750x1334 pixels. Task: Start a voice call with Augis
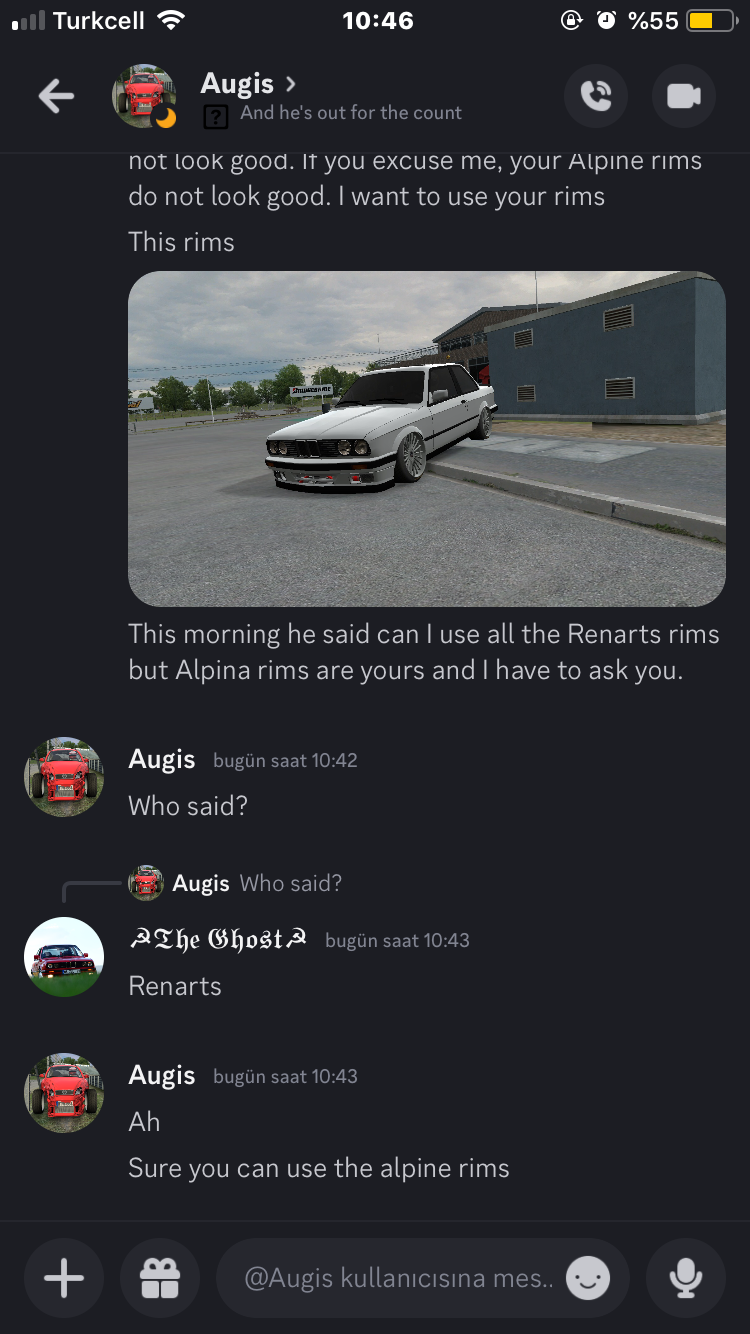[x=596, y=96]
